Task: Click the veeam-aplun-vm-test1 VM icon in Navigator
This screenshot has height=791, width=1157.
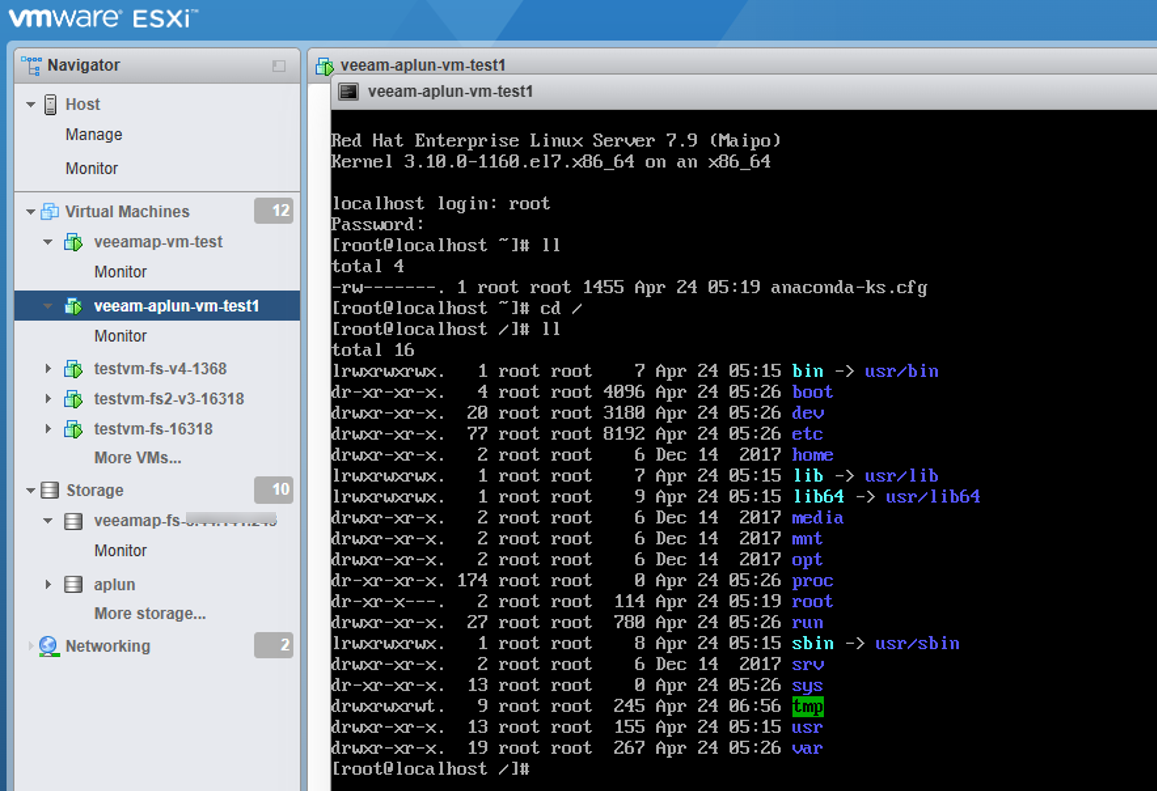Action: [73, 306]
